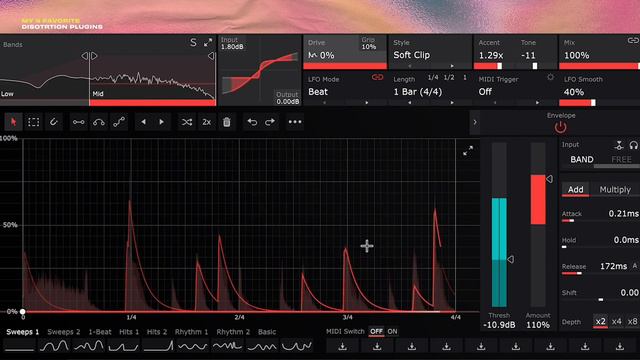The height and width of the screenshot is (360, 640).
Task: Select the marquee selection tool
Action: (33, 122)
